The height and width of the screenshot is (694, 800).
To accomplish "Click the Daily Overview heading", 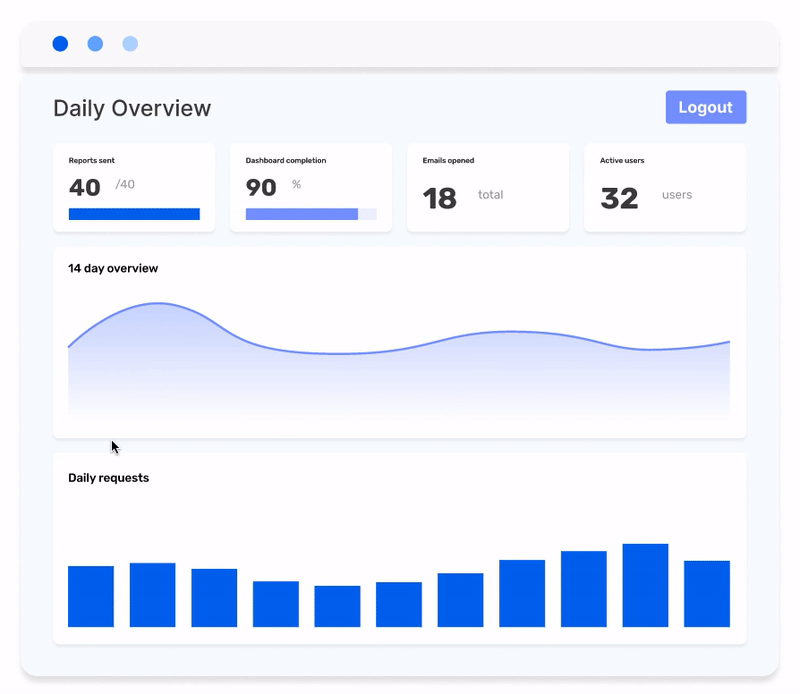I will (132, 108).
